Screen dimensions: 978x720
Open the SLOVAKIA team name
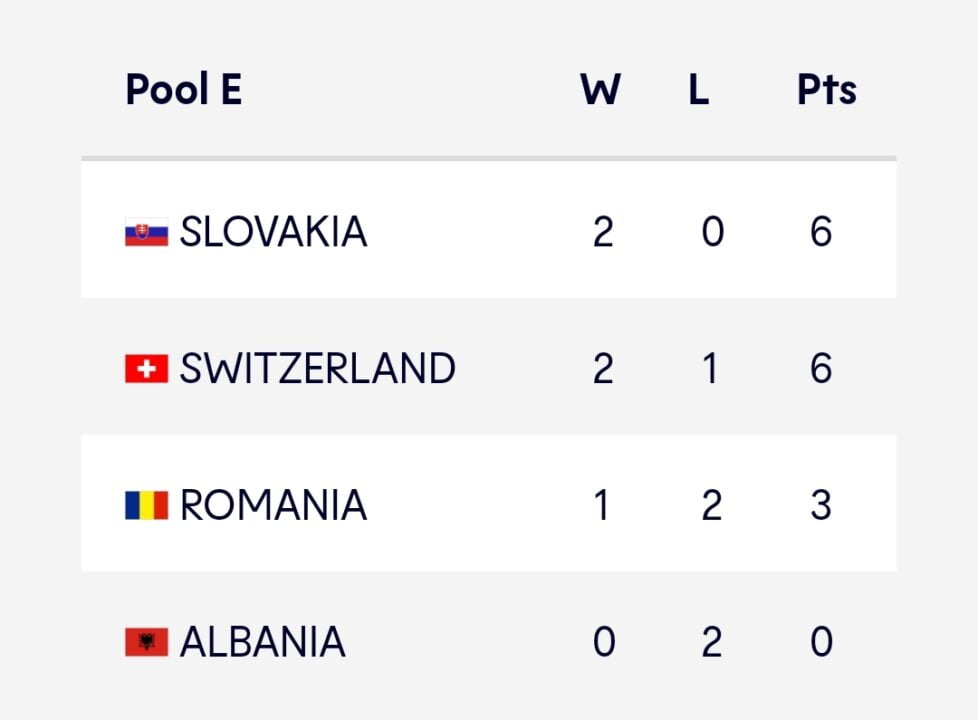pos(273,233)
